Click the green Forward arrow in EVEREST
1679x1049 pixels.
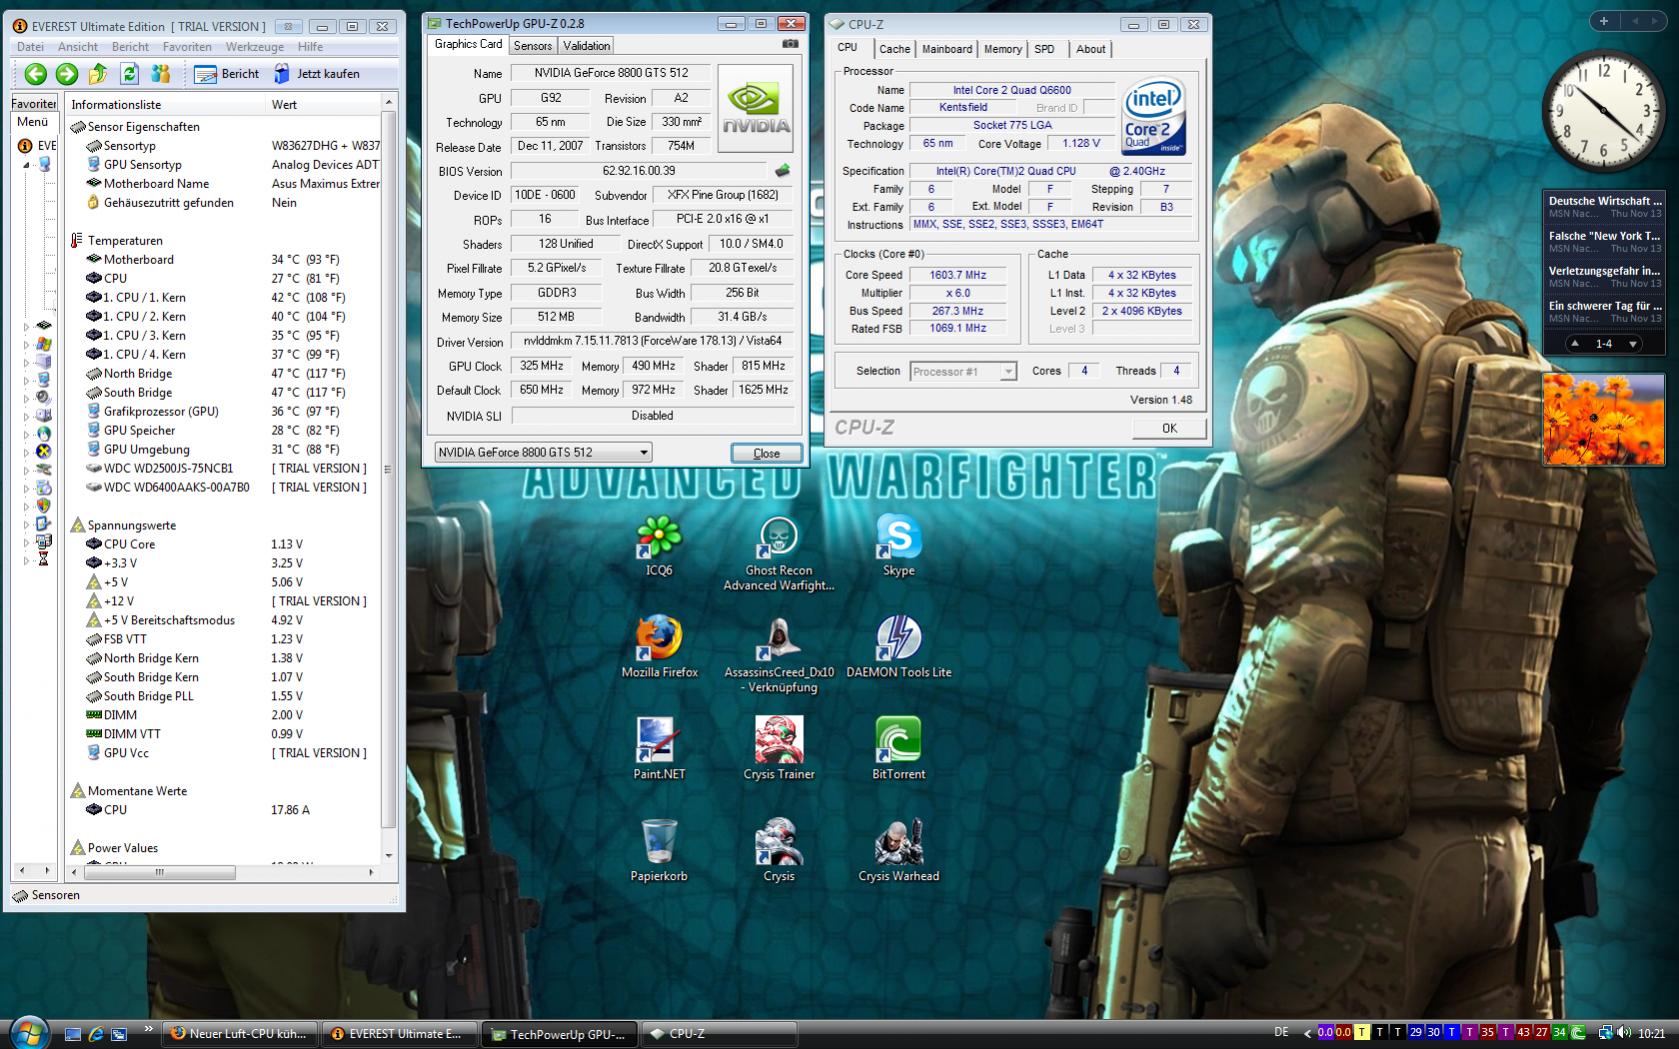coord(67,73)
